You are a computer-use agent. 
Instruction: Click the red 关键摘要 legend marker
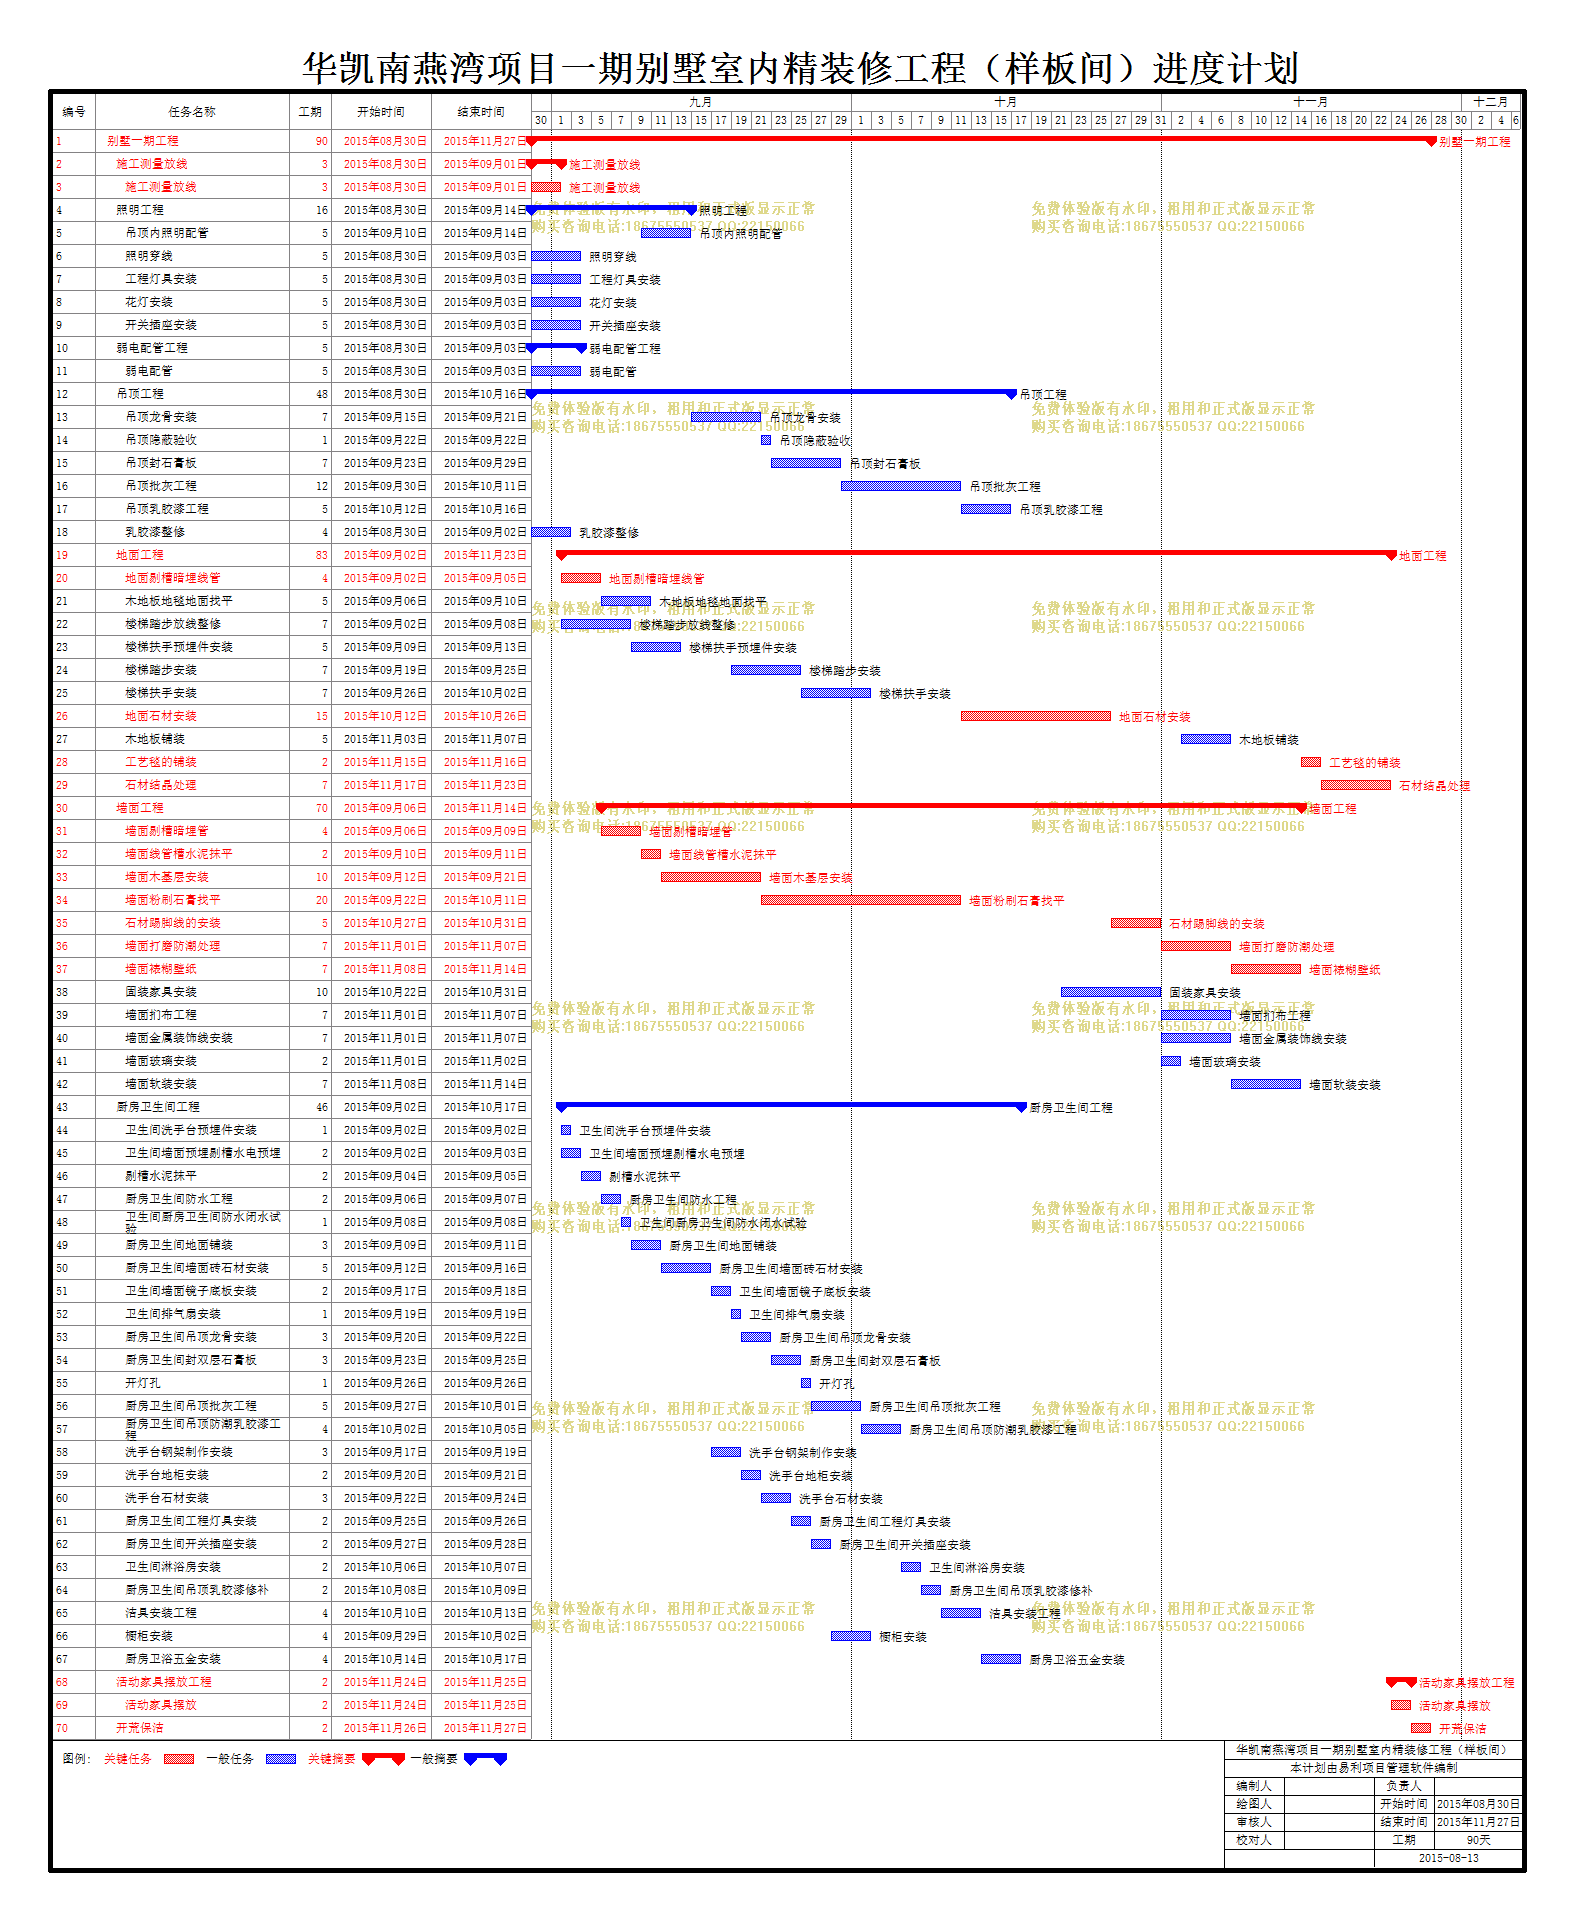coord(383,1759)
